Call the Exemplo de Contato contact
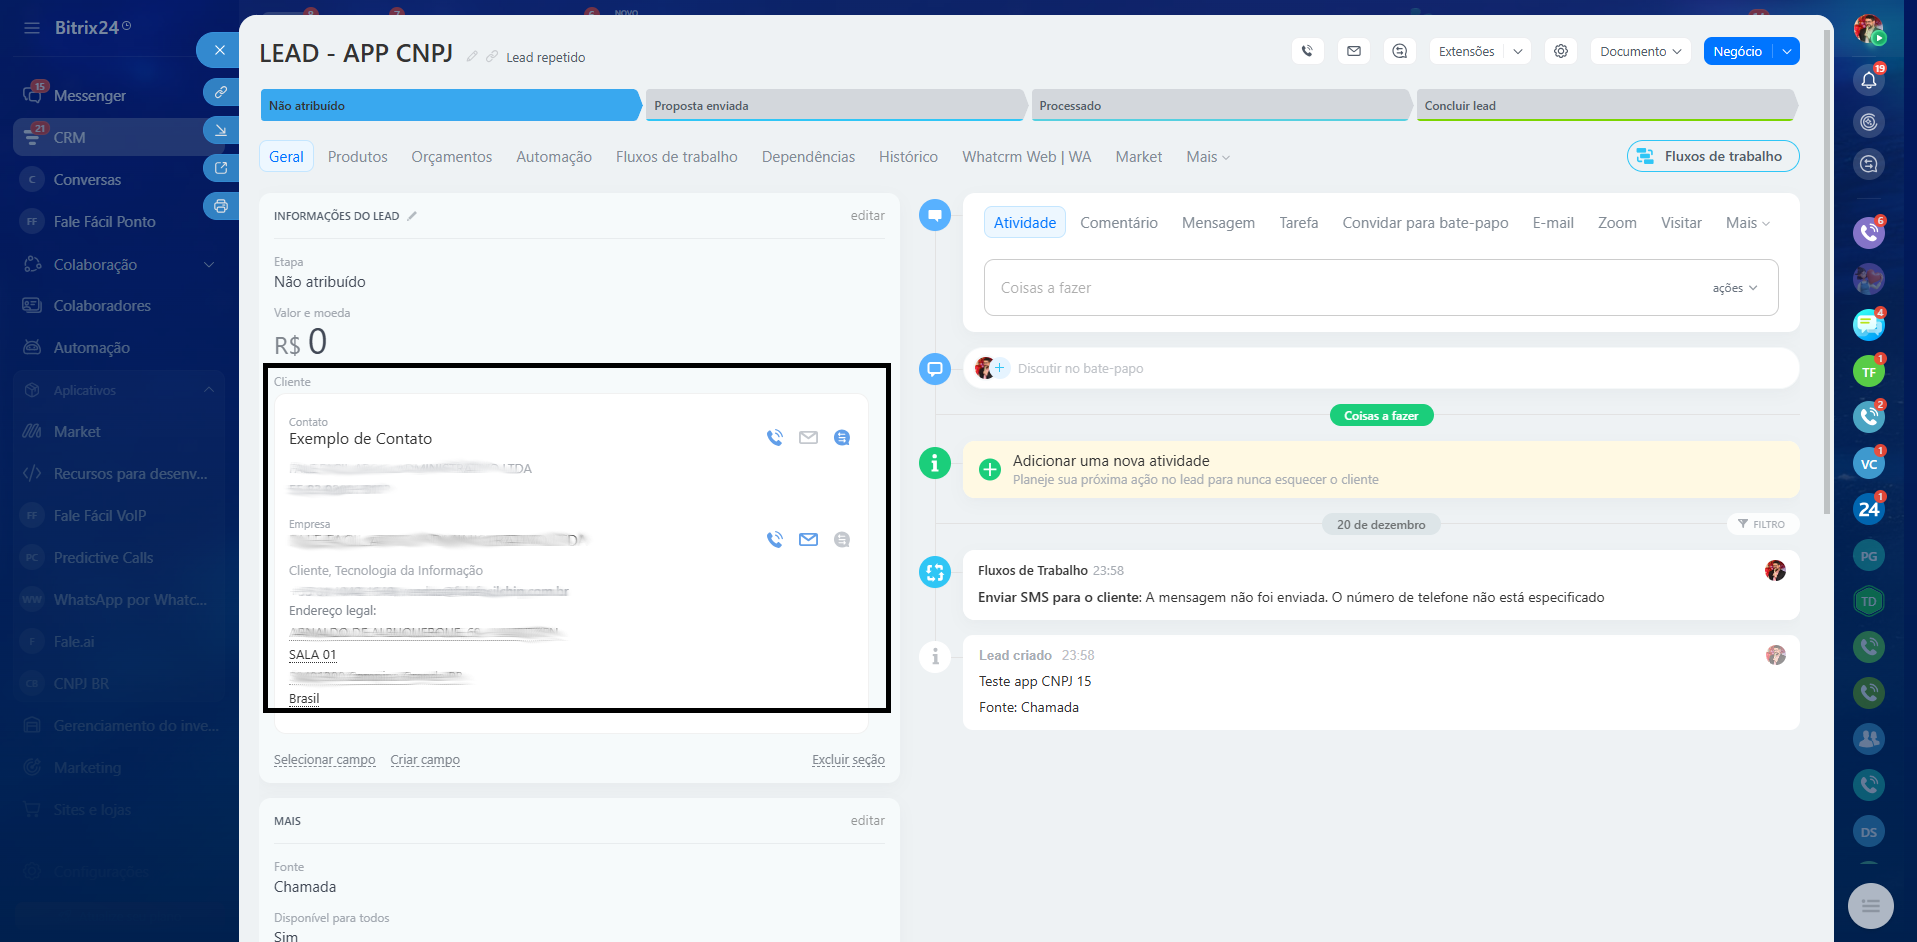Image resolution: width=1917 pixels, height=942 pixels. click(x=774, y=438)
